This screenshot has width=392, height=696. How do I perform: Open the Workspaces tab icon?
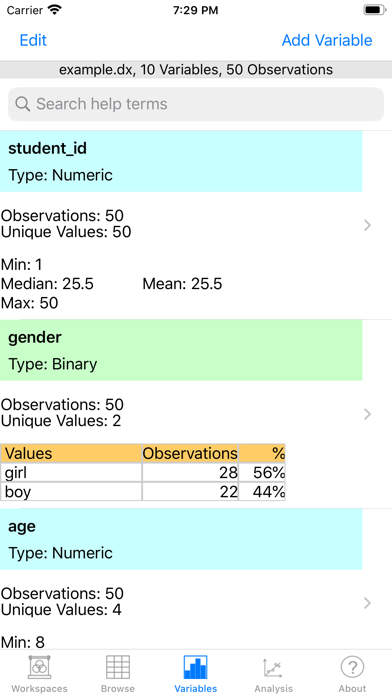40,667
